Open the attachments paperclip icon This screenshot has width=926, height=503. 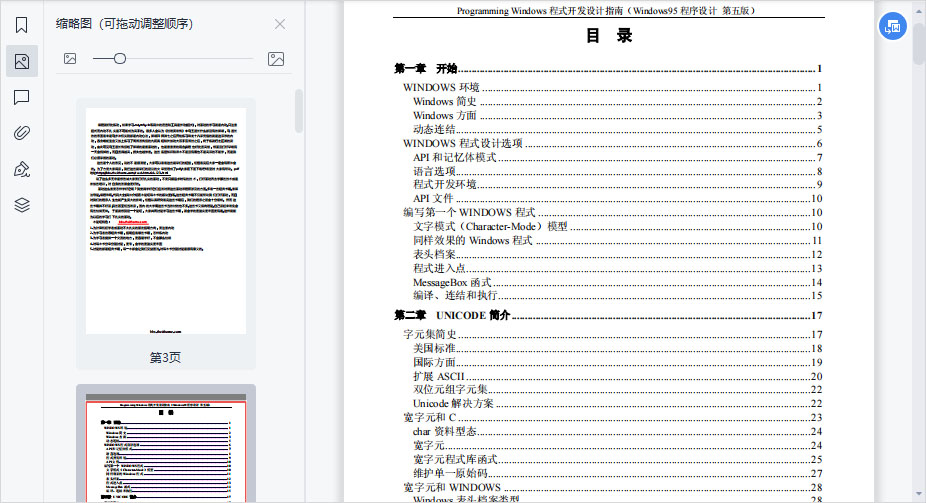click(x=21, y=133)
